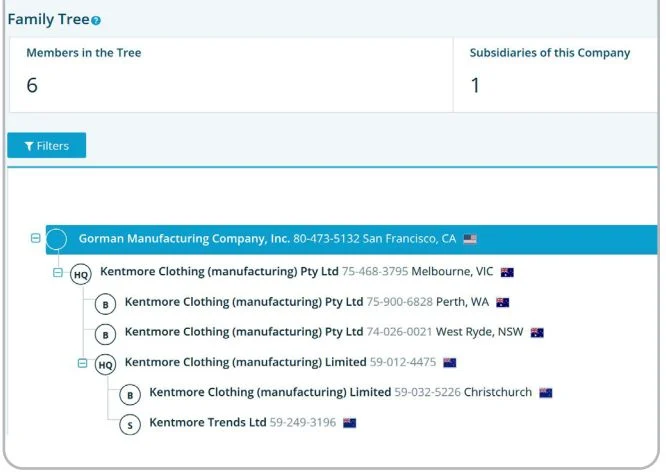Screen dimensions: 666x472
Task: Click the S icon for Kentmore Trends Ltd
Action: [x=130, y=425]
